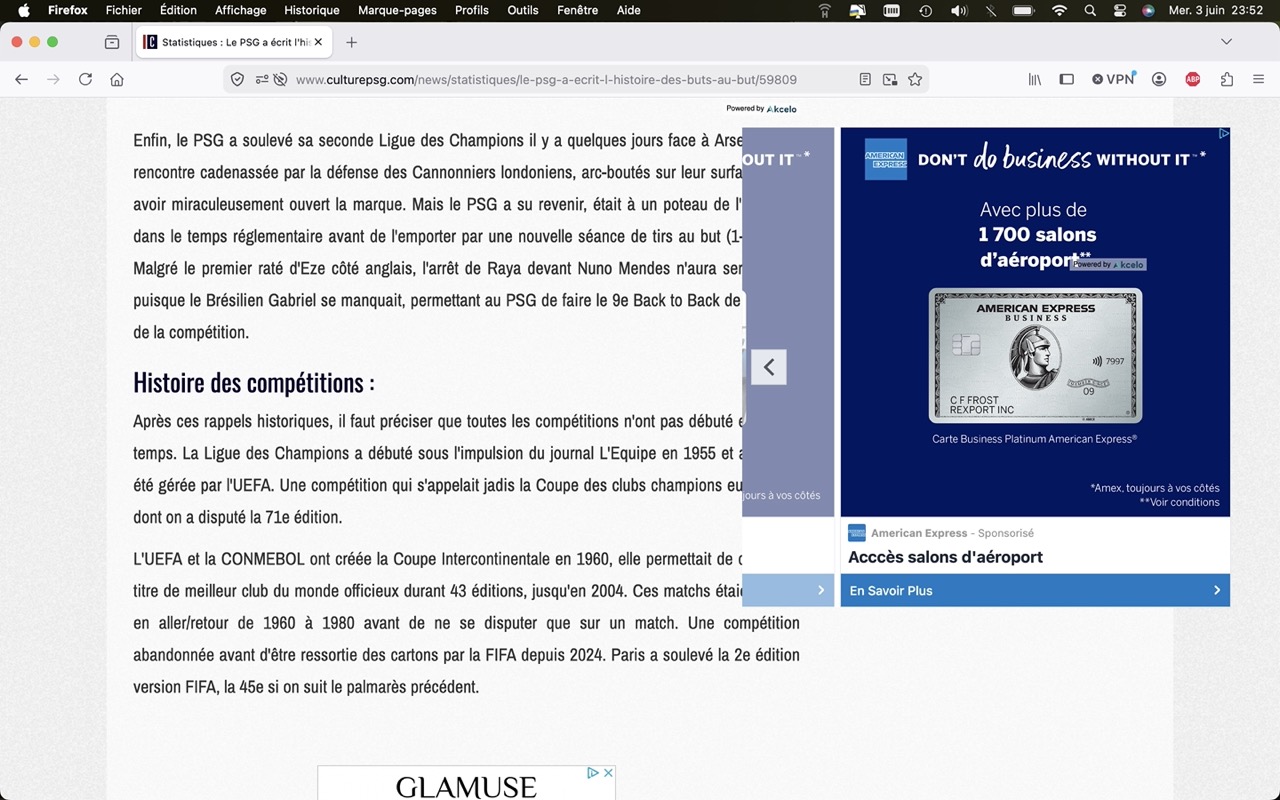Open the Outils menu
1280x800 pixels.
[x=523, y=11]
